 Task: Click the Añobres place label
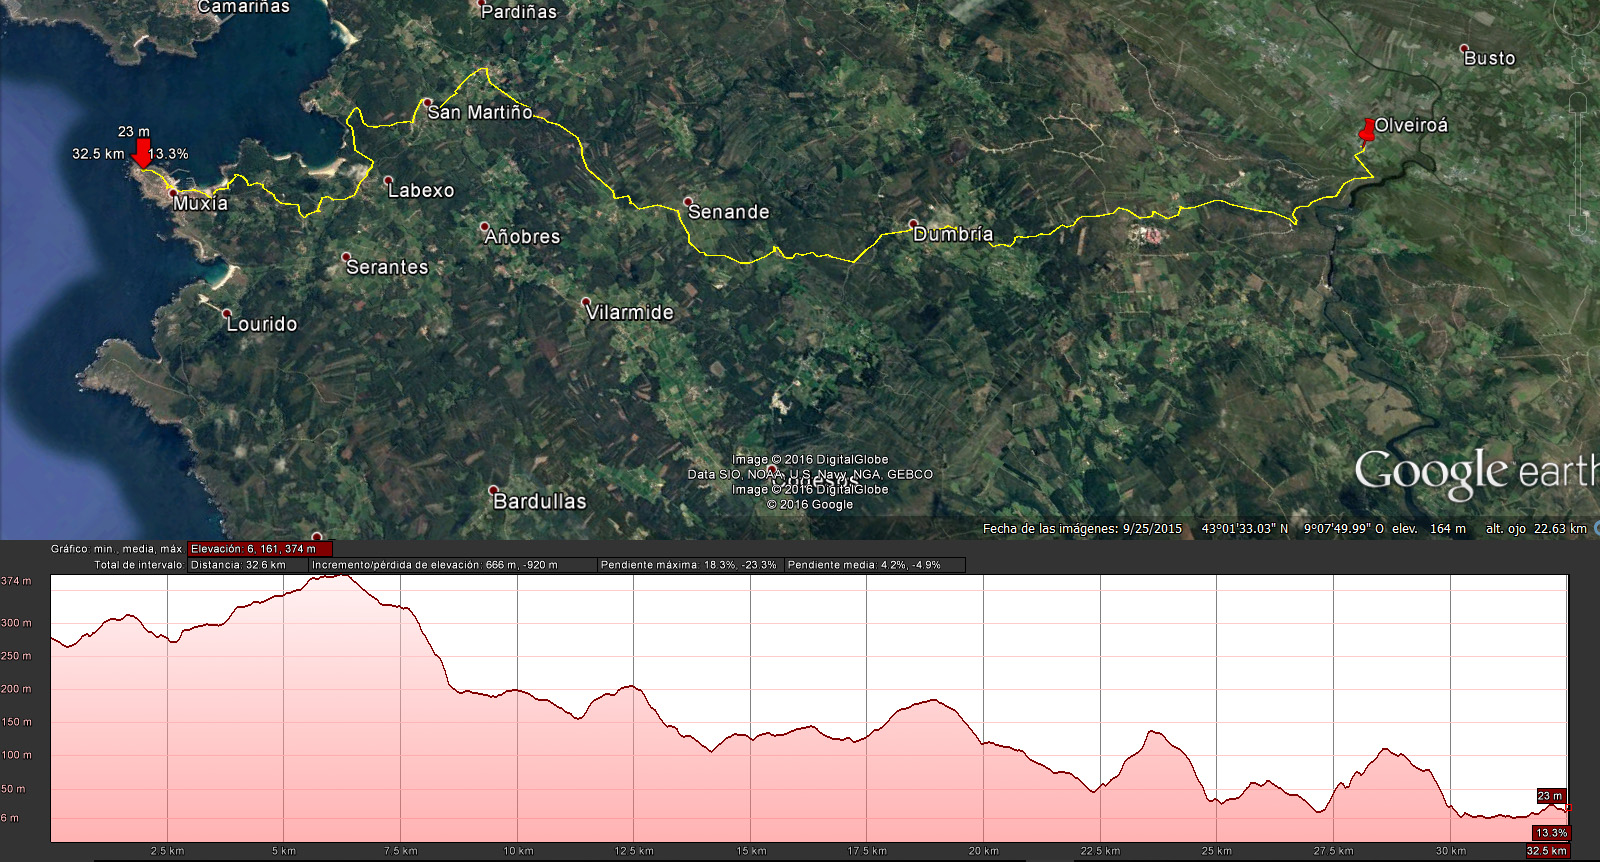(x=522, y=237)
